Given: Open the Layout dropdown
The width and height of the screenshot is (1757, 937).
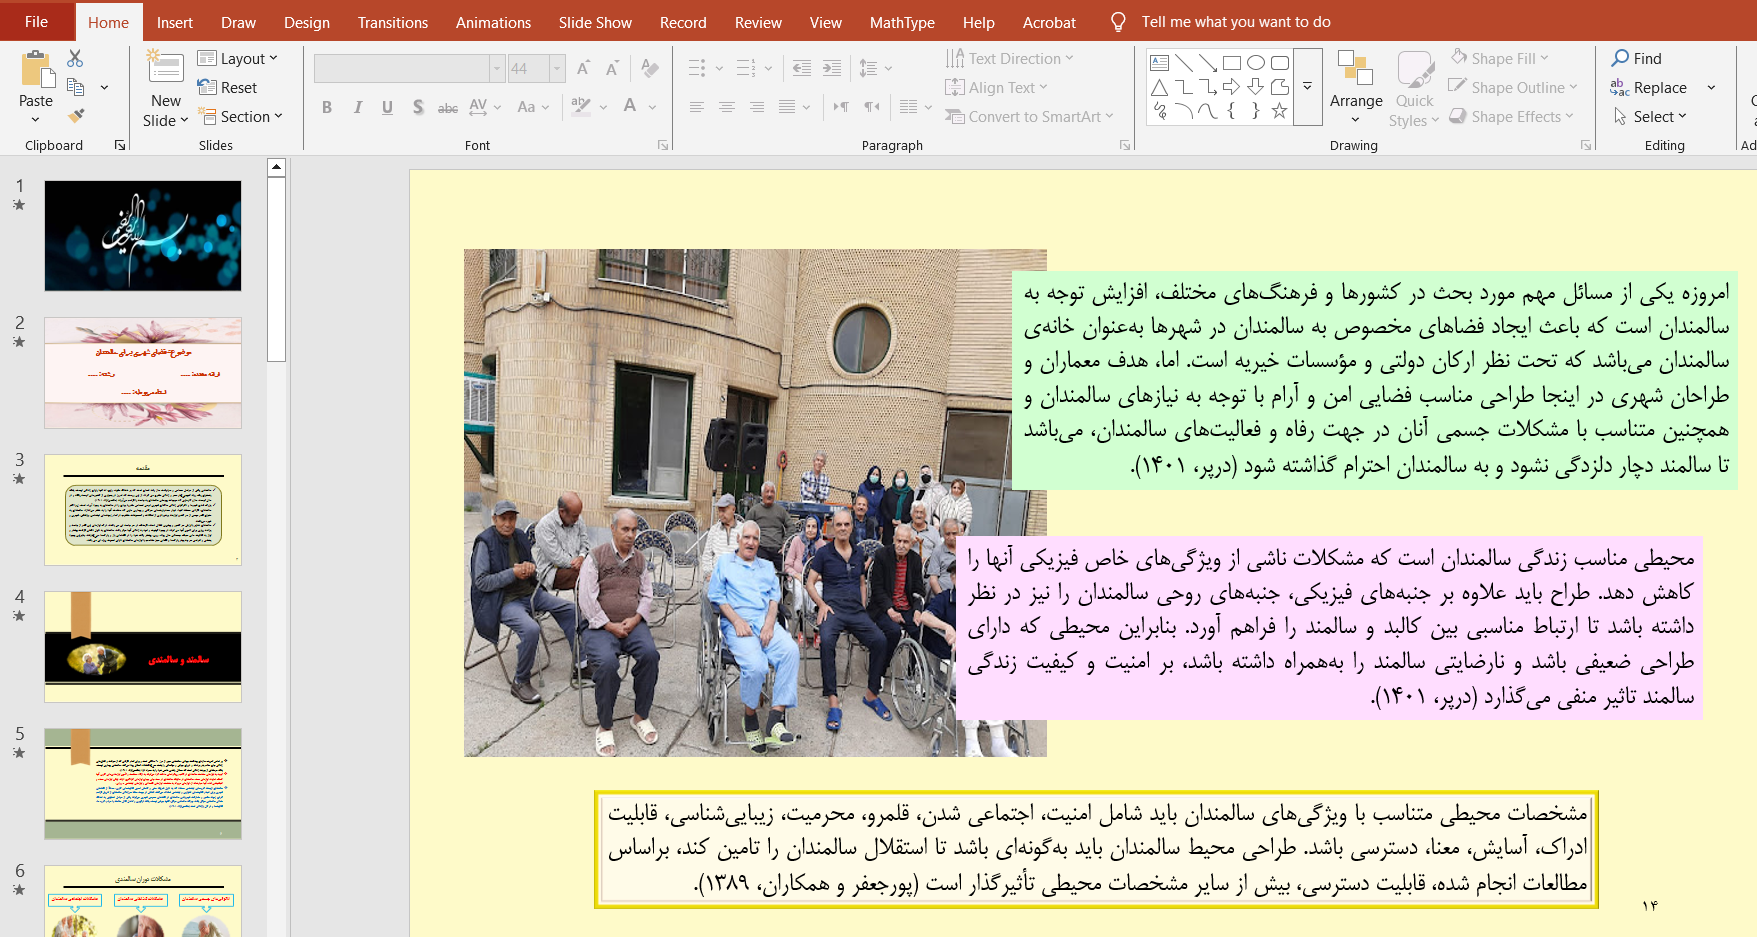Looking at the screenshot, I should [x=238, y=59].
